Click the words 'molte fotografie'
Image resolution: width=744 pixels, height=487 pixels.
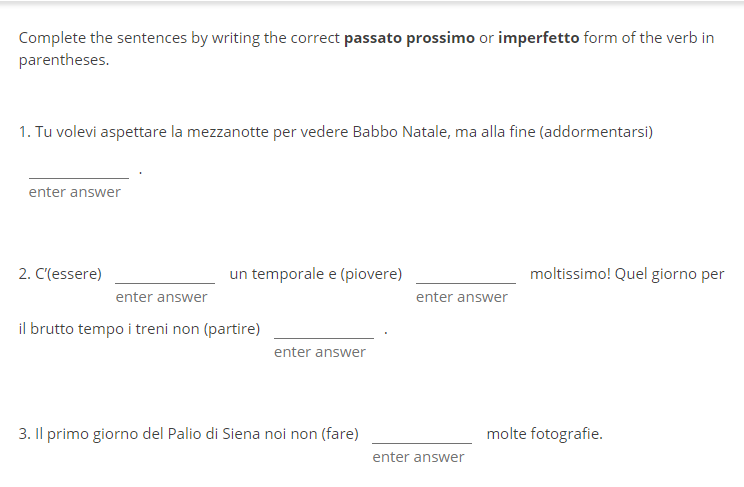[544, 434]
